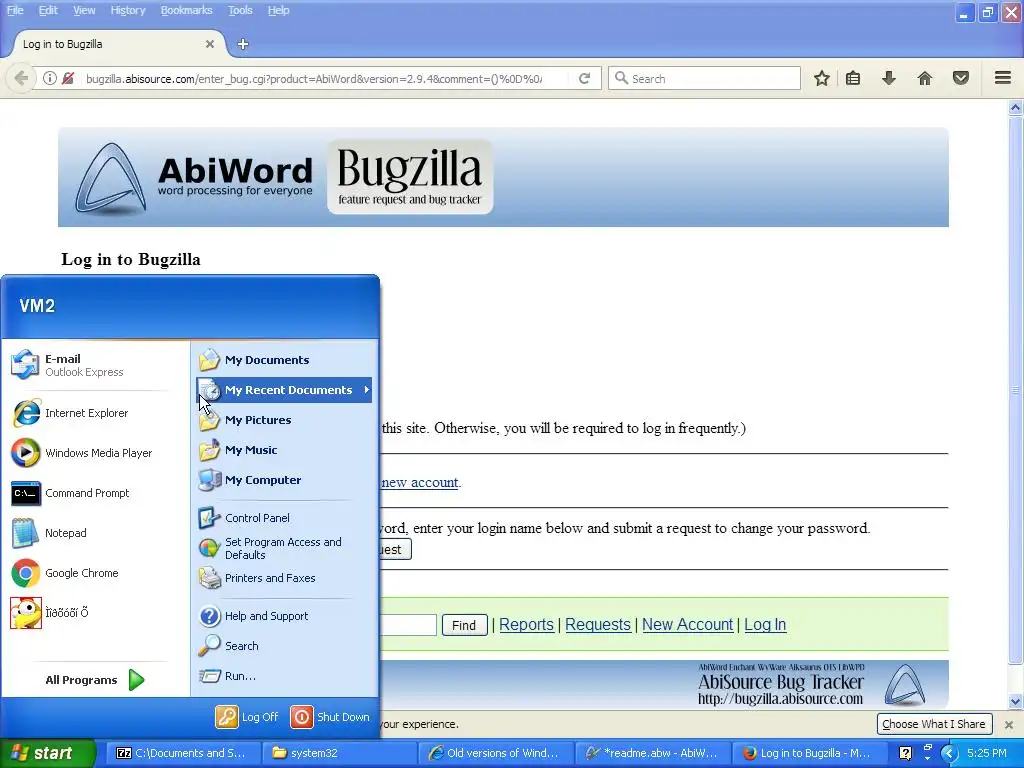1024x768 pixels.
Task: Open My Pictures folder
Action: pyautogui.click(x=284, y=420)
